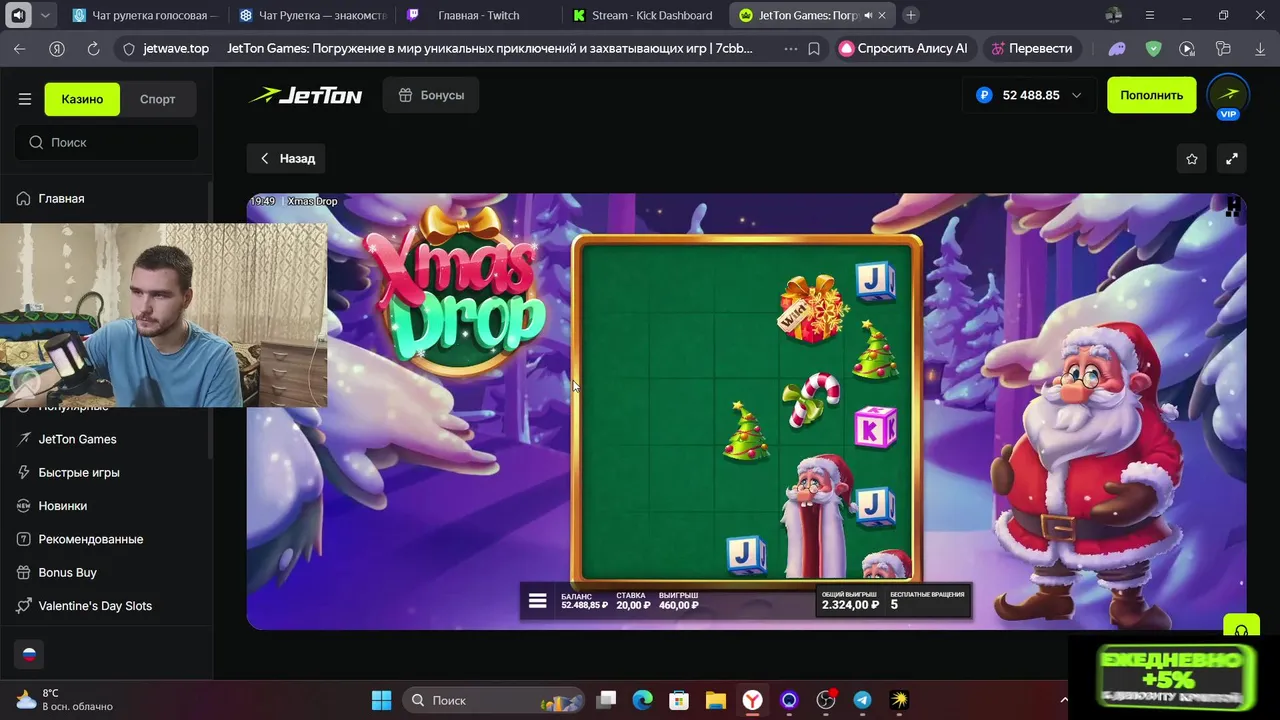Click the Перевести translate button
Image resolution: width=1280 pixels, height=720 pixels.
[x=1031, y=48]
